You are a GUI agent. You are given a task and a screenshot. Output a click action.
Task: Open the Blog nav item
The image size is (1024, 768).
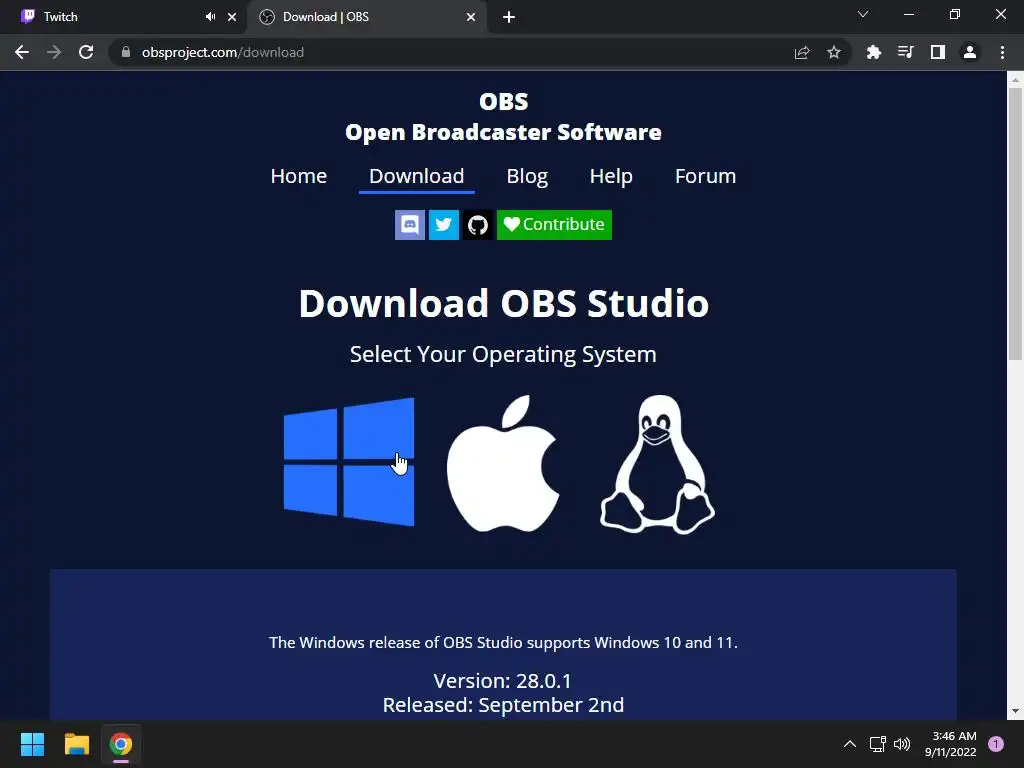[x=527, y=176]
